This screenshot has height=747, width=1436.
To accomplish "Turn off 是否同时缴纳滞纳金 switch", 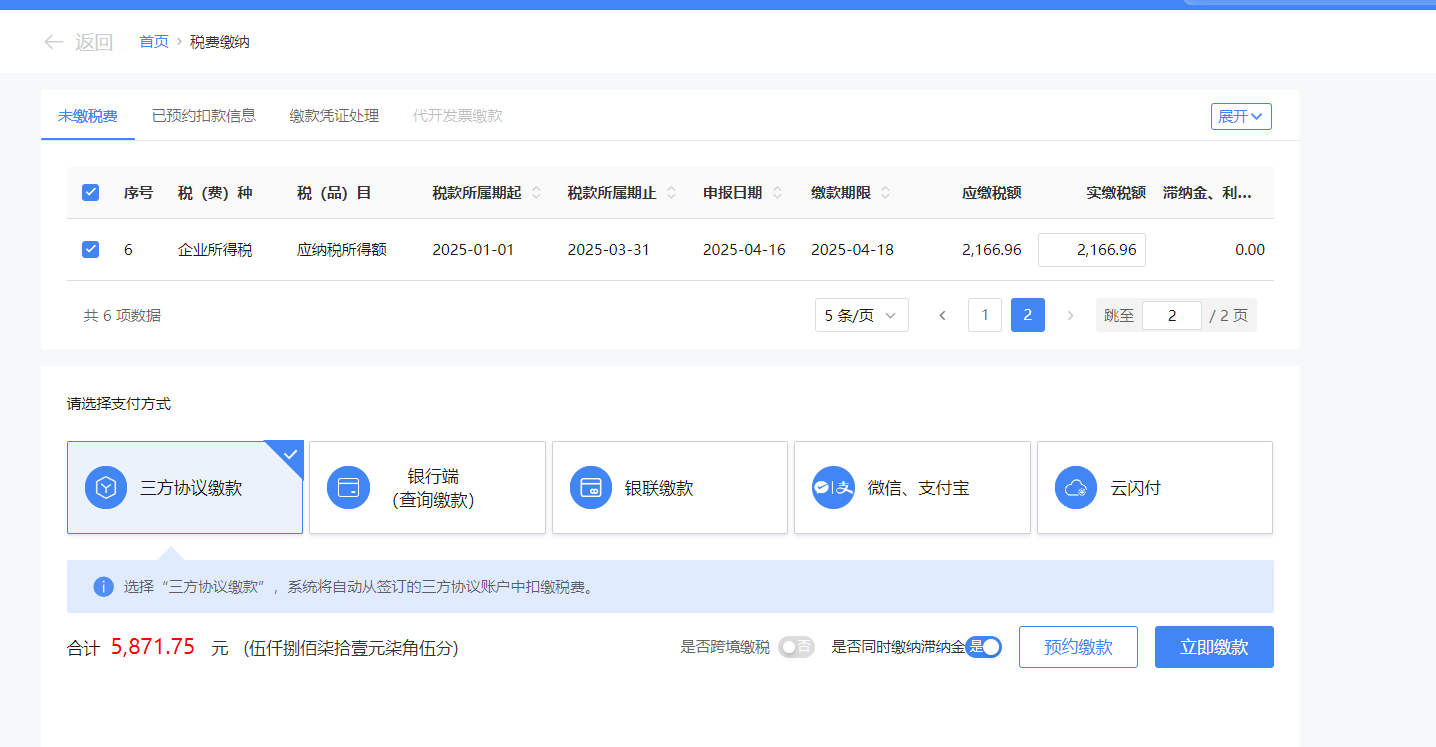I will (984, 647).
